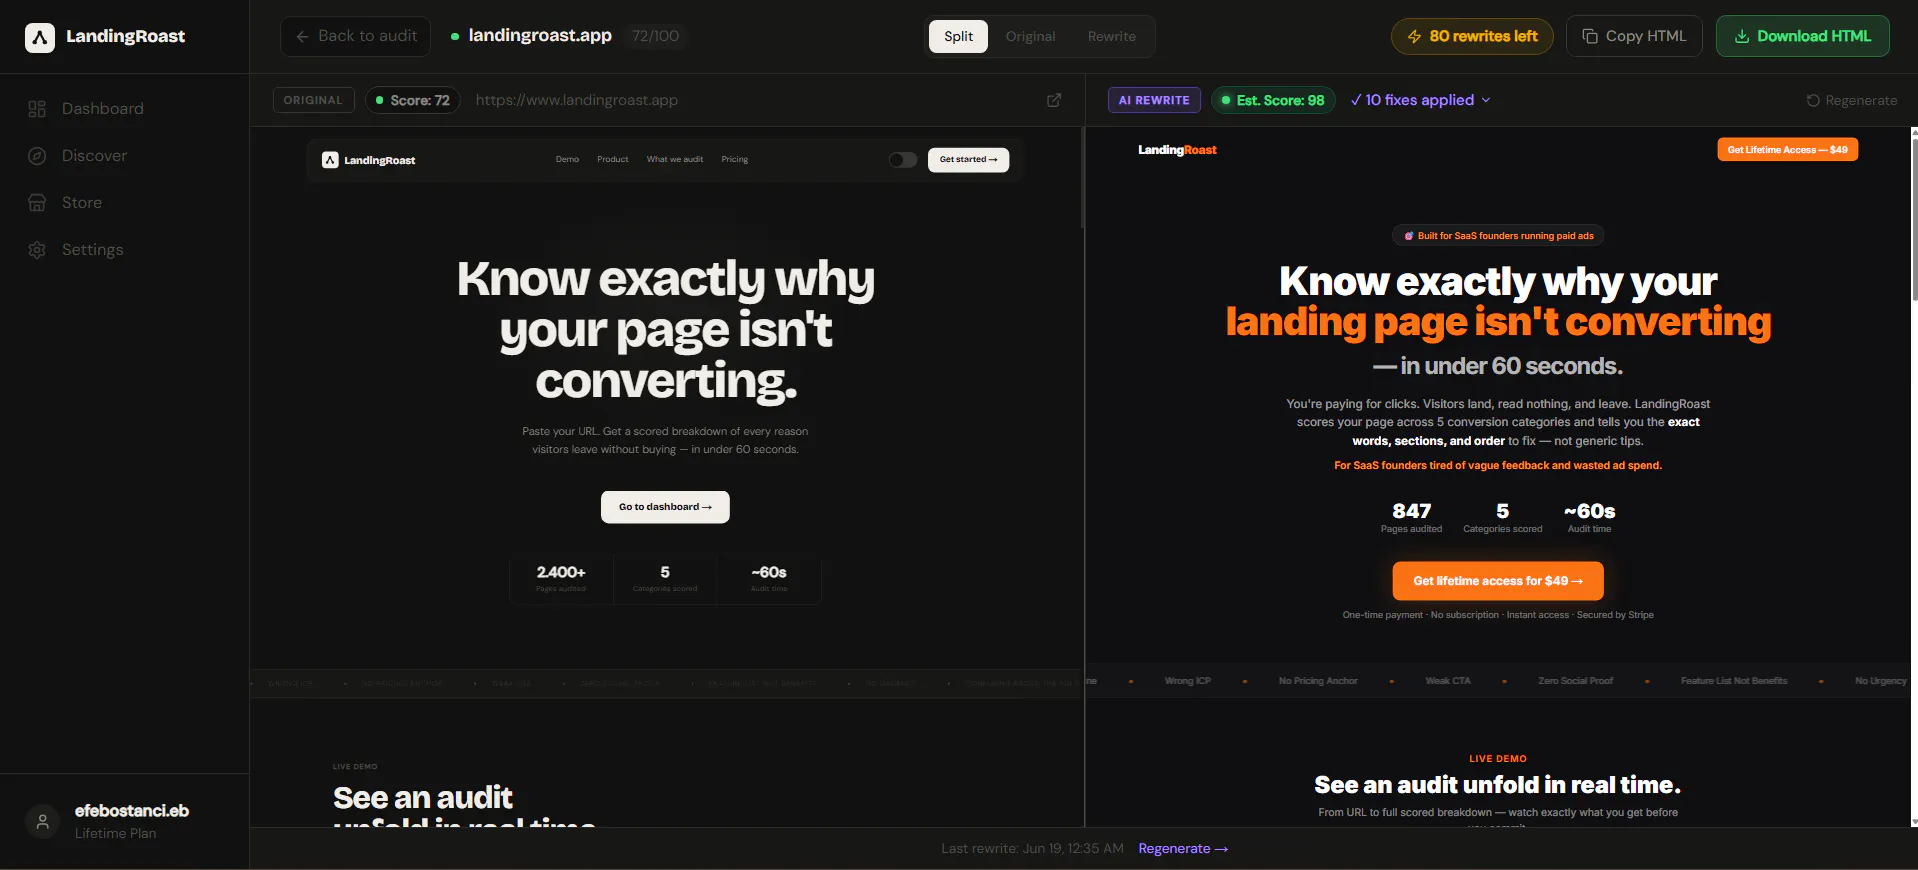Click the Lifetime Plan label in the sidebar
This screenshot has width=1918, height=870.
(116, 834)
